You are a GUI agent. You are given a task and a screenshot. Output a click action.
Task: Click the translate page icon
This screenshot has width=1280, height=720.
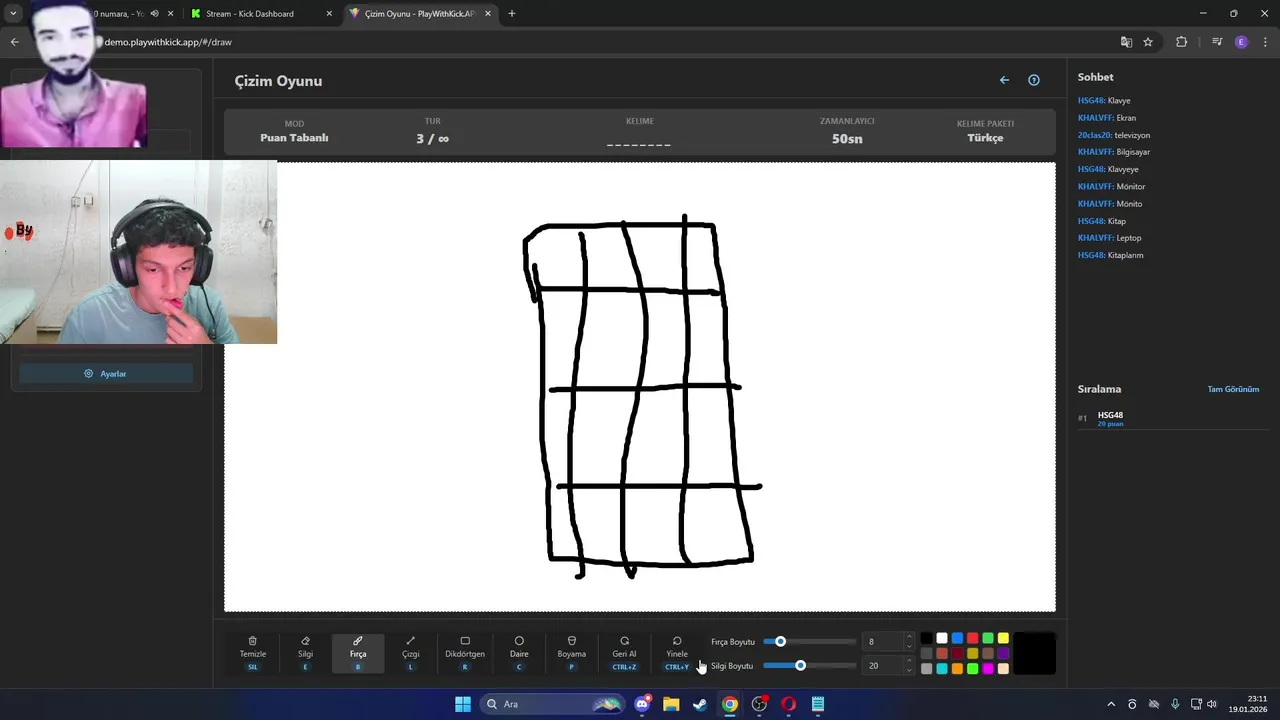1126,42
